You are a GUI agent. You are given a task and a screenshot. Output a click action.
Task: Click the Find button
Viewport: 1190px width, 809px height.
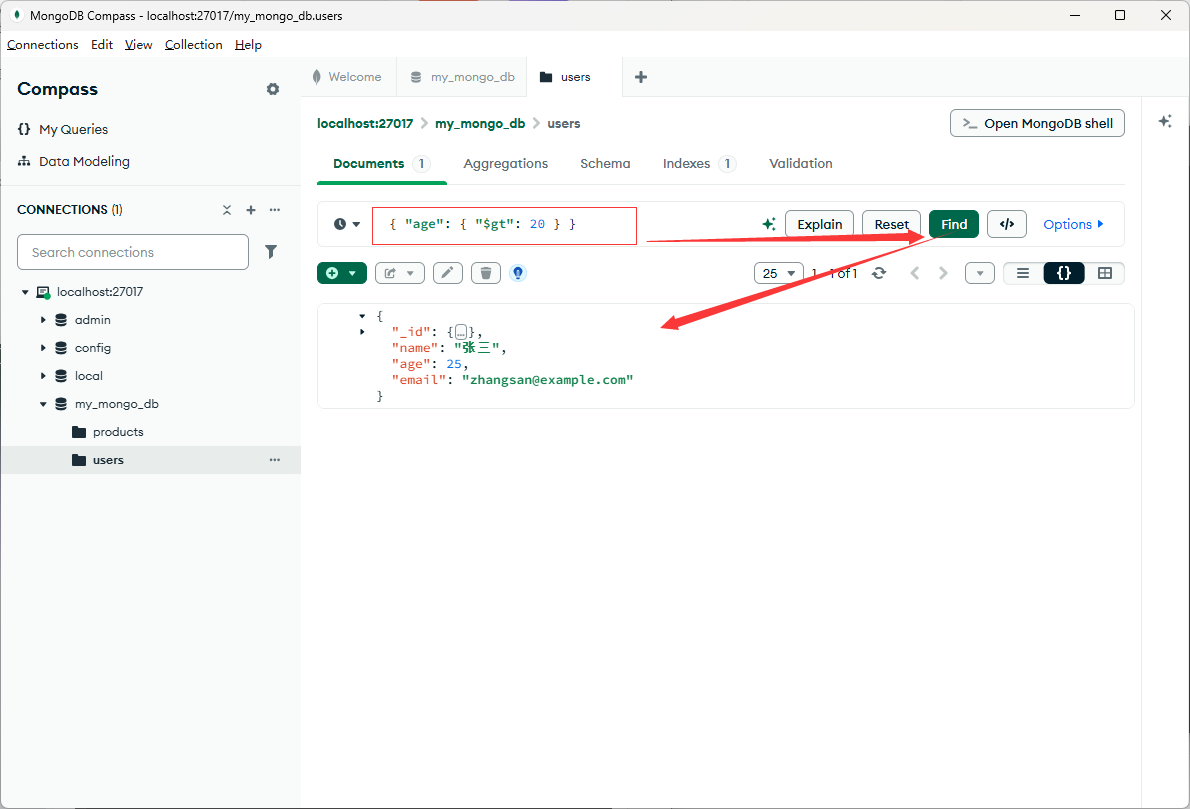pos(954,224)
